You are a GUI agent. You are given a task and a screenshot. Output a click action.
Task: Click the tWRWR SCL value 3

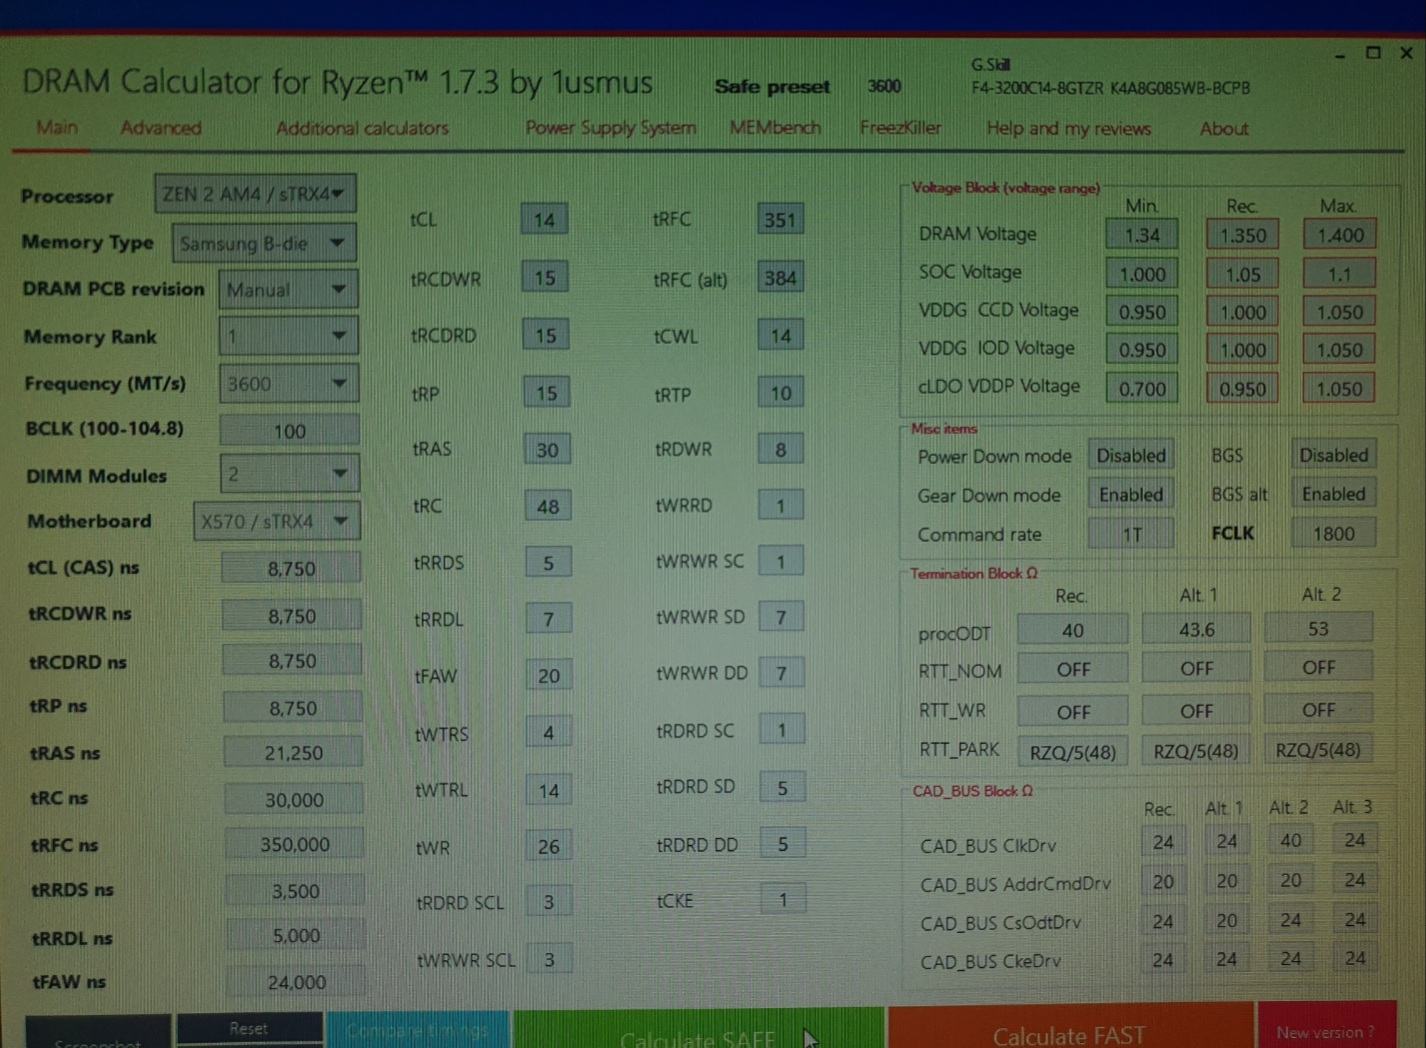(x=549, y=959)
